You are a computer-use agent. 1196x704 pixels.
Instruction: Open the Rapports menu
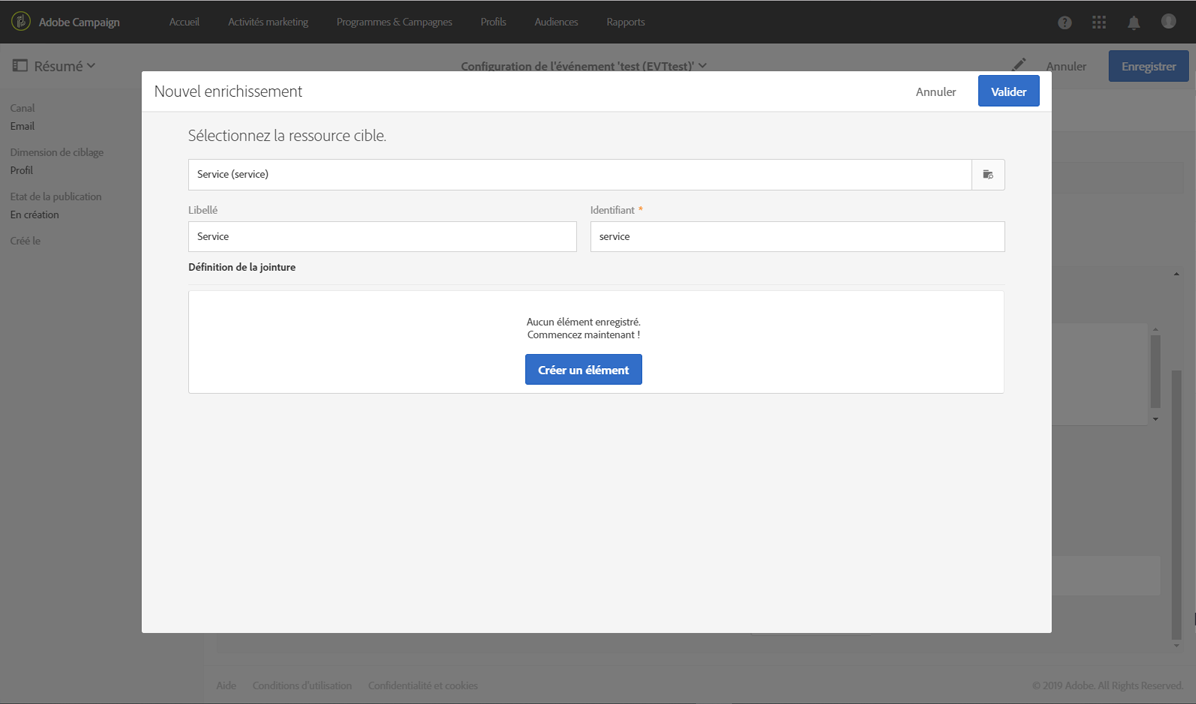(x=625, y=22)
